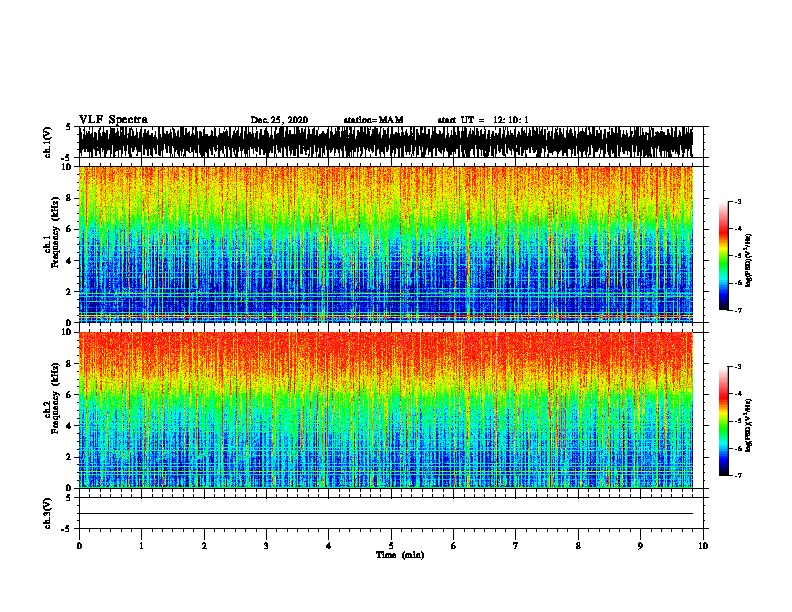Click the "station=MAM" header label
The height and width of the screenshot is (612, 792).
click(373, 120)
